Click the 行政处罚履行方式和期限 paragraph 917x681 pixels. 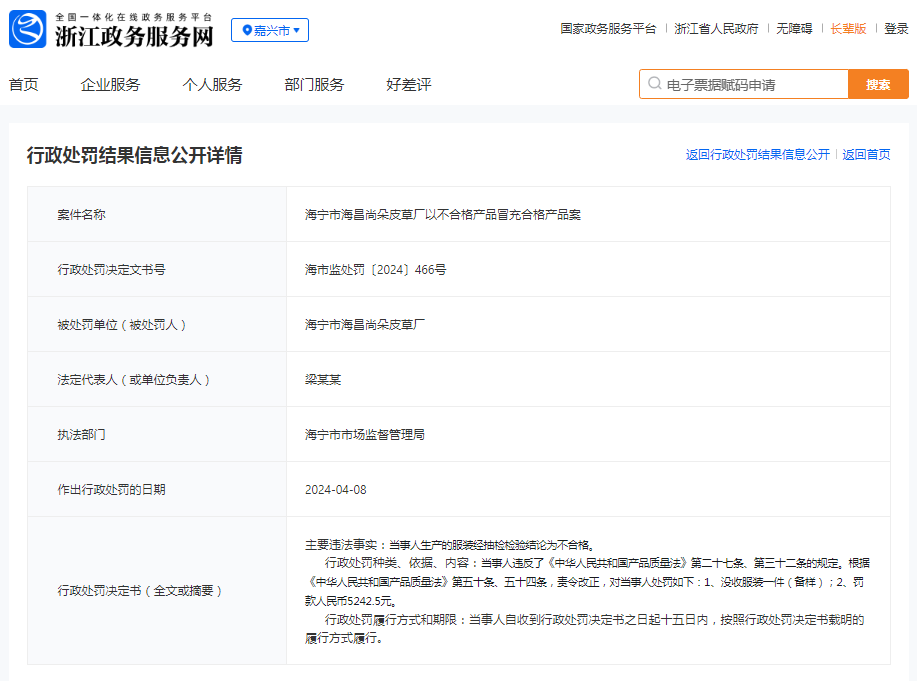tap(585, 629)
